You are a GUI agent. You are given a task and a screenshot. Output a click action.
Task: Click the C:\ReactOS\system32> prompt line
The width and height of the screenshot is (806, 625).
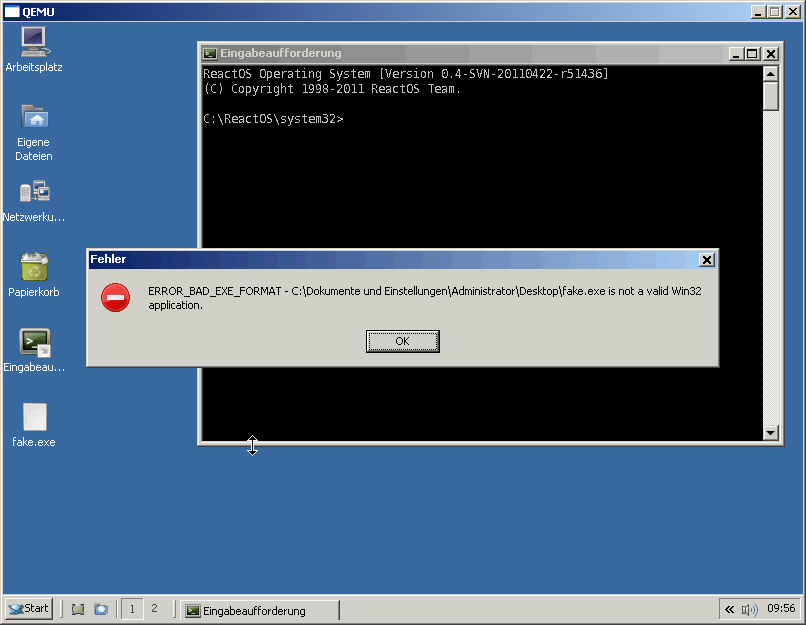point(273,119)
